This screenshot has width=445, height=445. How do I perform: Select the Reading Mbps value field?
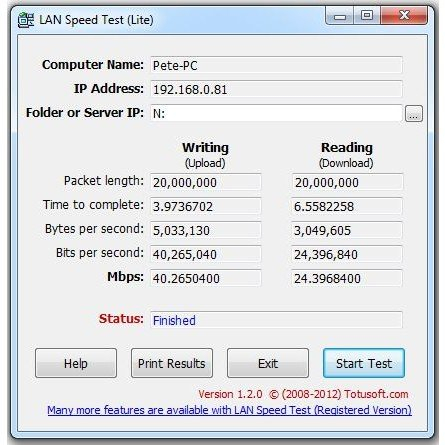(347, 278)
